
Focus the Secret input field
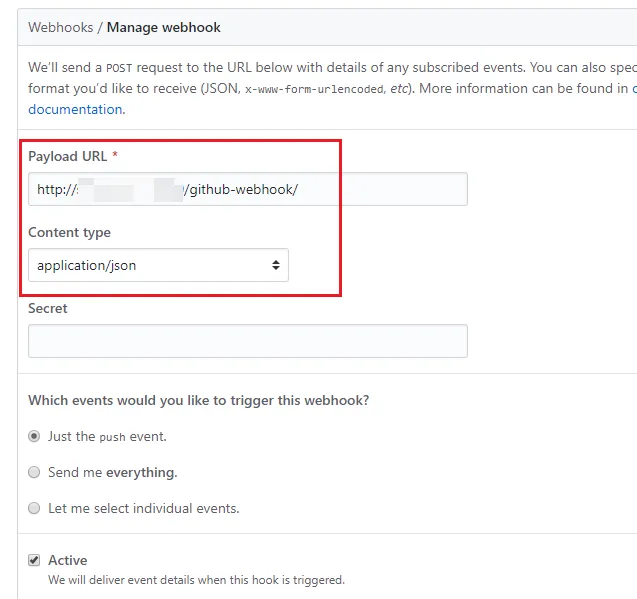247,341
